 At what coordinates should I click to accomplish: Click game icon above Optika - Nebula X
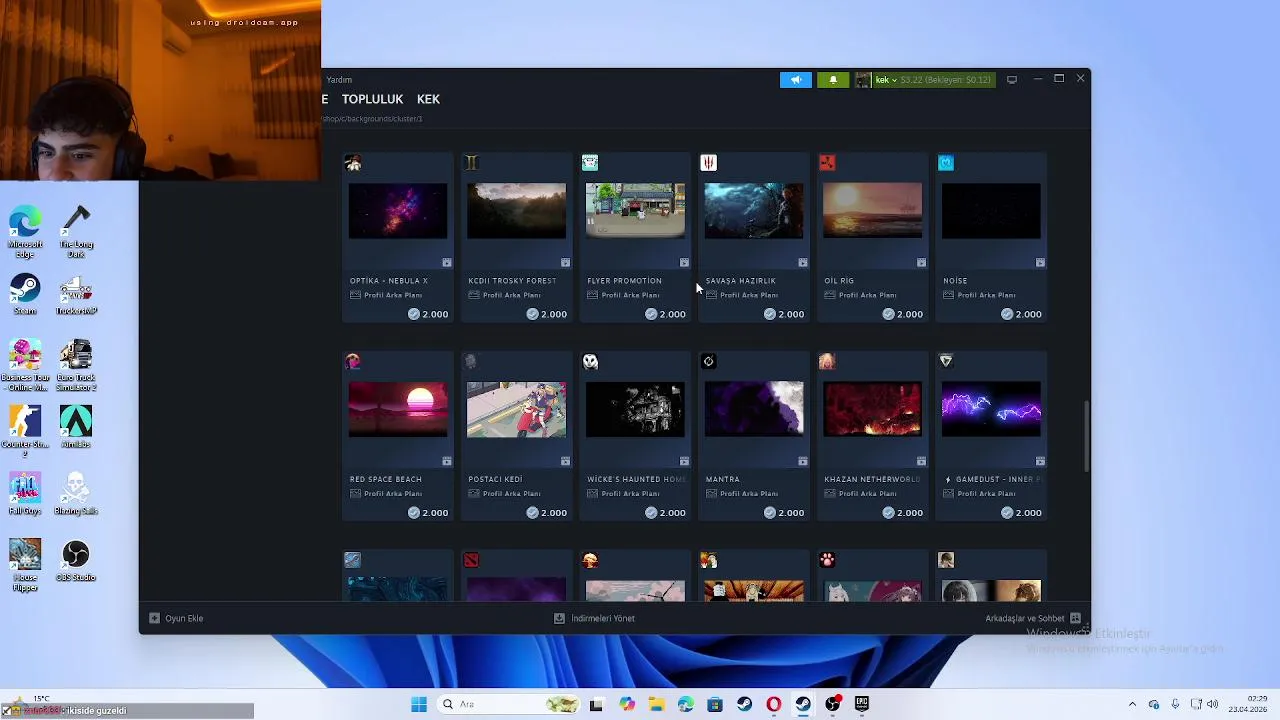coord(353,163)
